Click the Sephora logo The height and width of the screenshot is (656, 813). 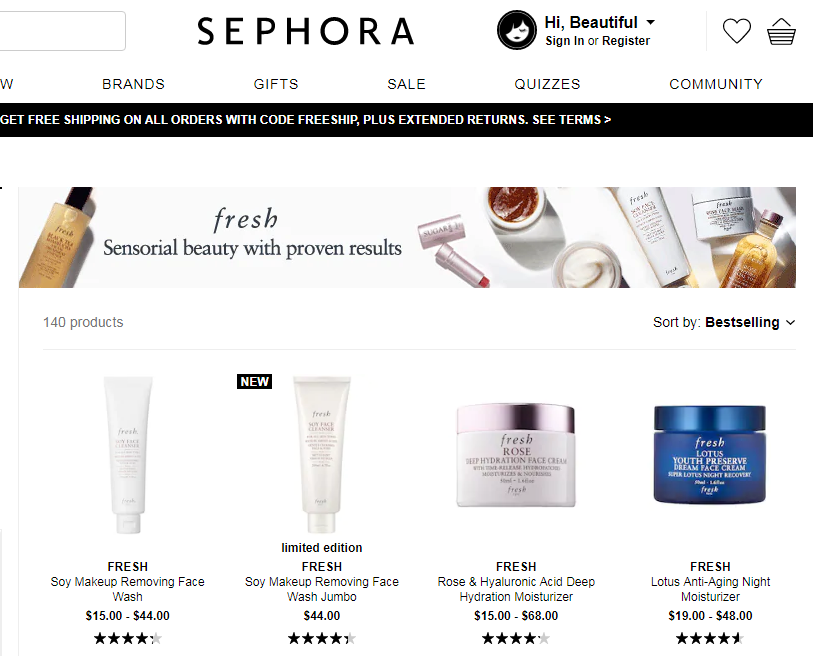pyautogui.click(x=306, y=31)
